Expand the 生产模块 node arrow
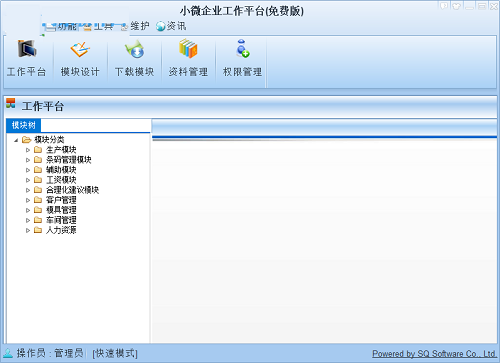The width and height of the screenshot is (500, 363). pos(28,150)
